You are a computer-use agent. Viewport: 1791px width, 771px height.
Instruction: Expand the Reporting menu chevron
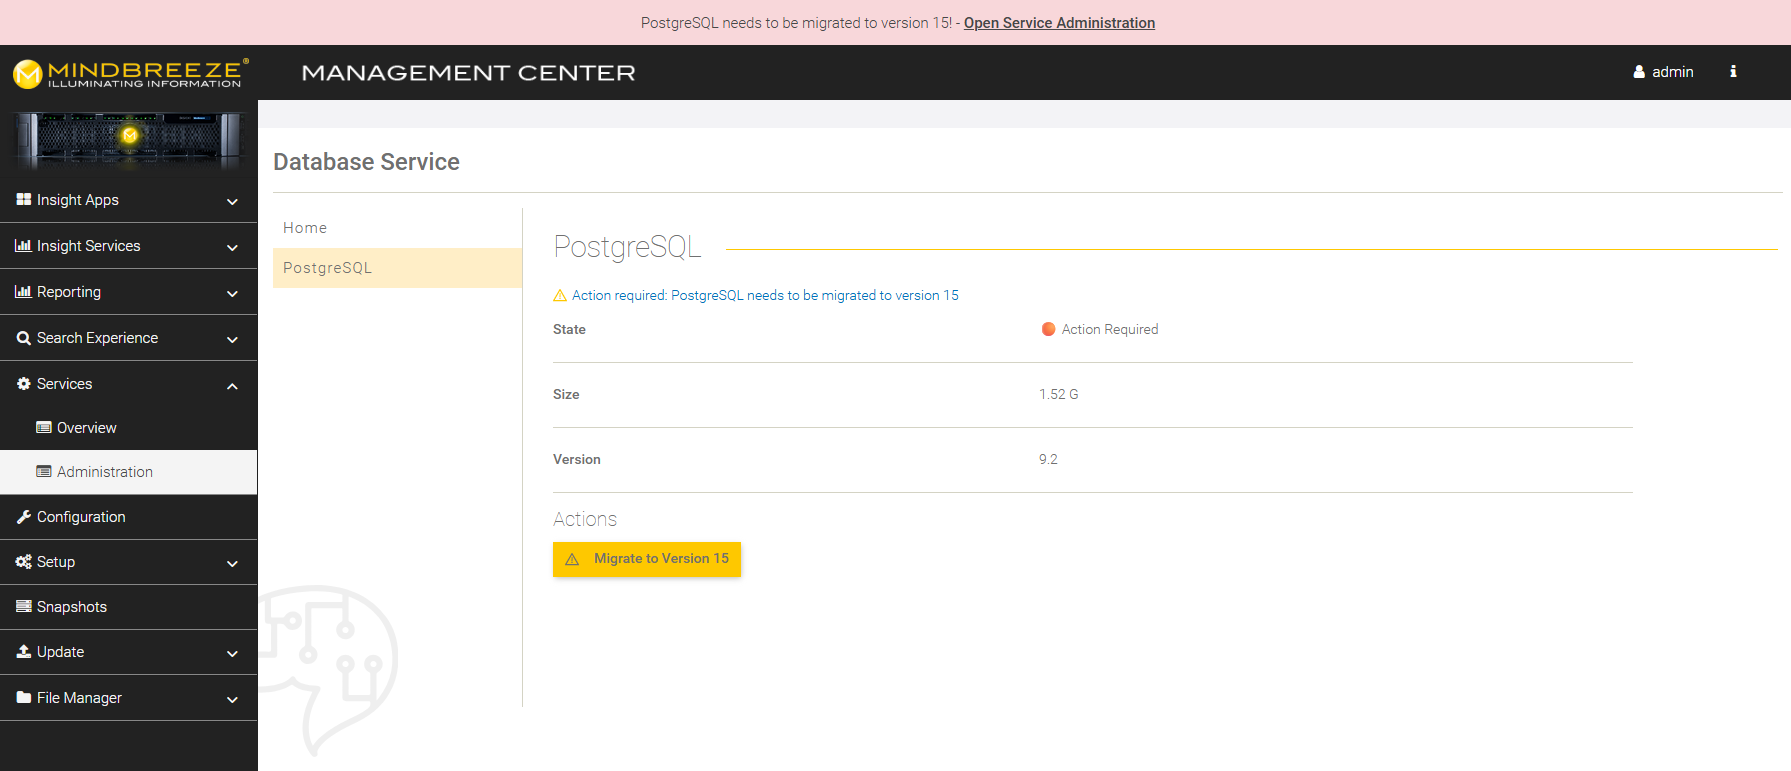[232, 293]
